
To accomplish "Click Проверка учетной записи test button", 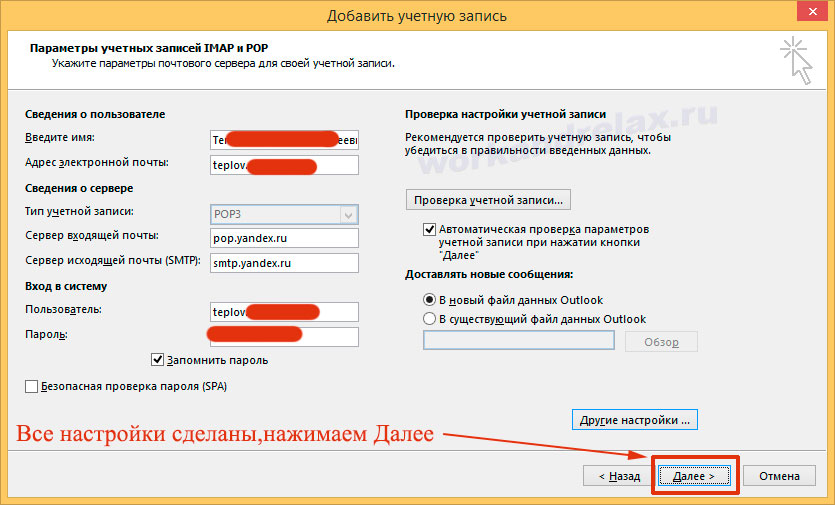I will click(x=488, y=199).
